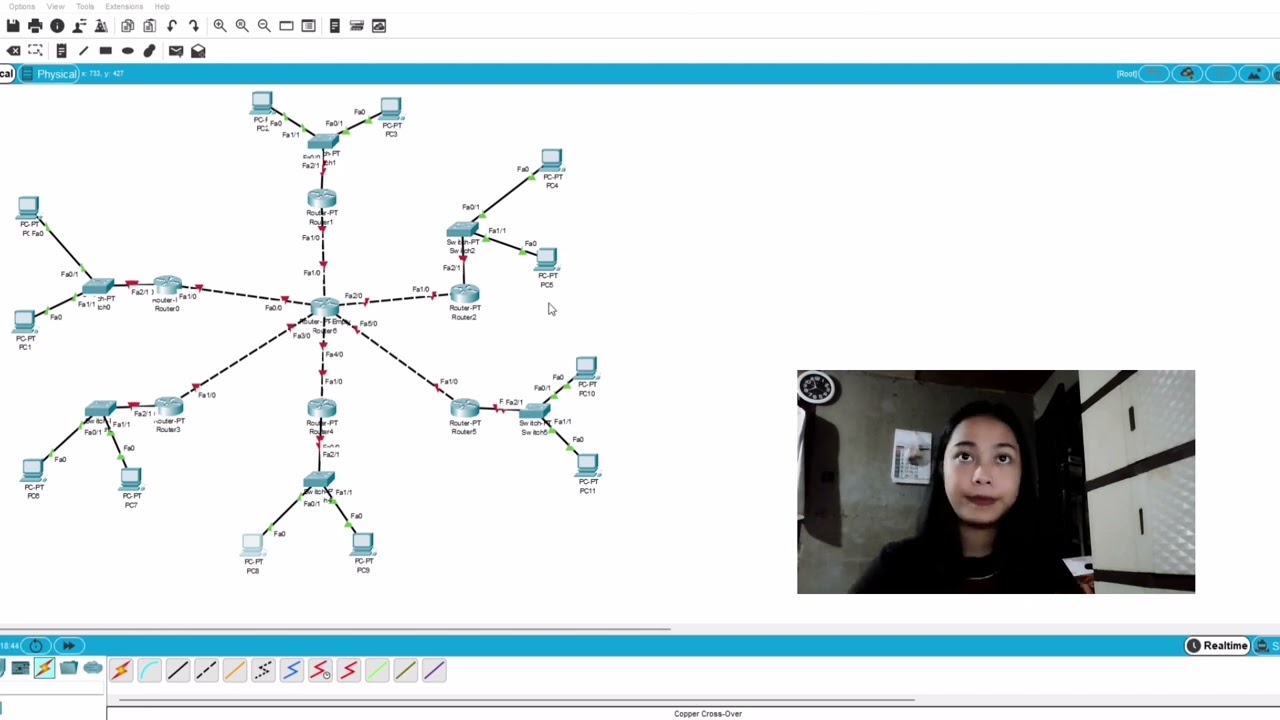Choose the dotted phone cable
The height and width of the screenshot is (720, 1280).
click(x=263, y=671)
